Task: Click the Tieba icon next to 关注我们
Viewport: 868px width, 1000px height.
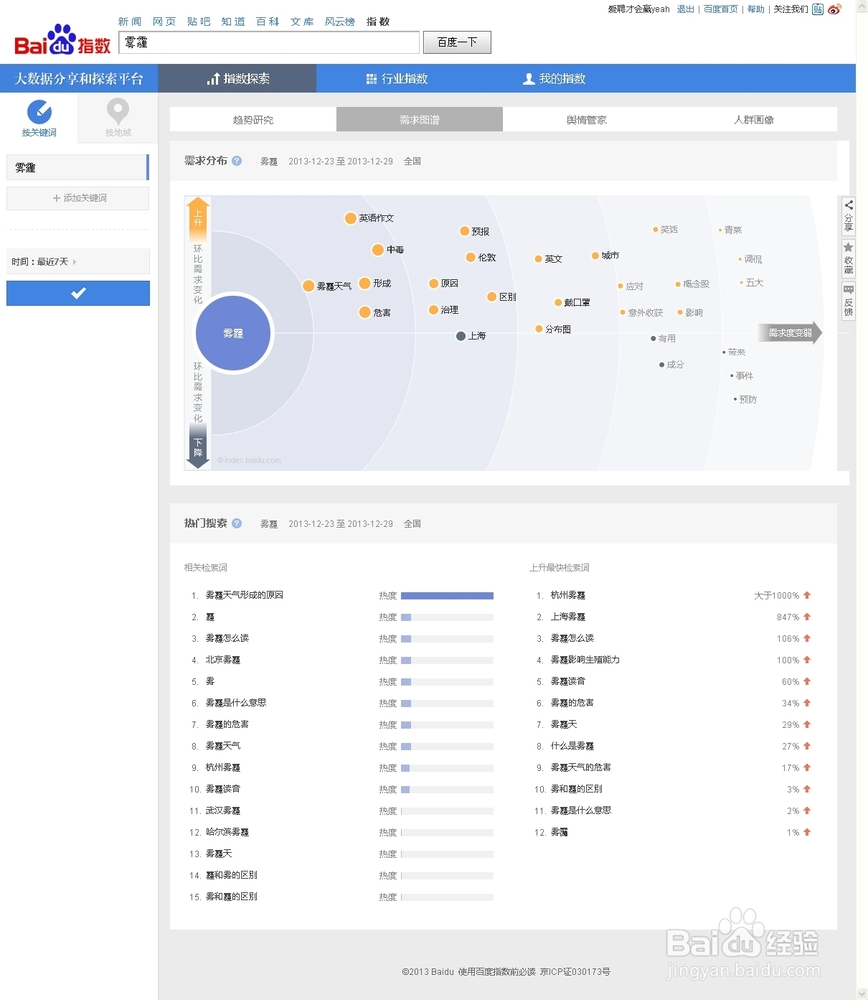Action: pos(818,10)
